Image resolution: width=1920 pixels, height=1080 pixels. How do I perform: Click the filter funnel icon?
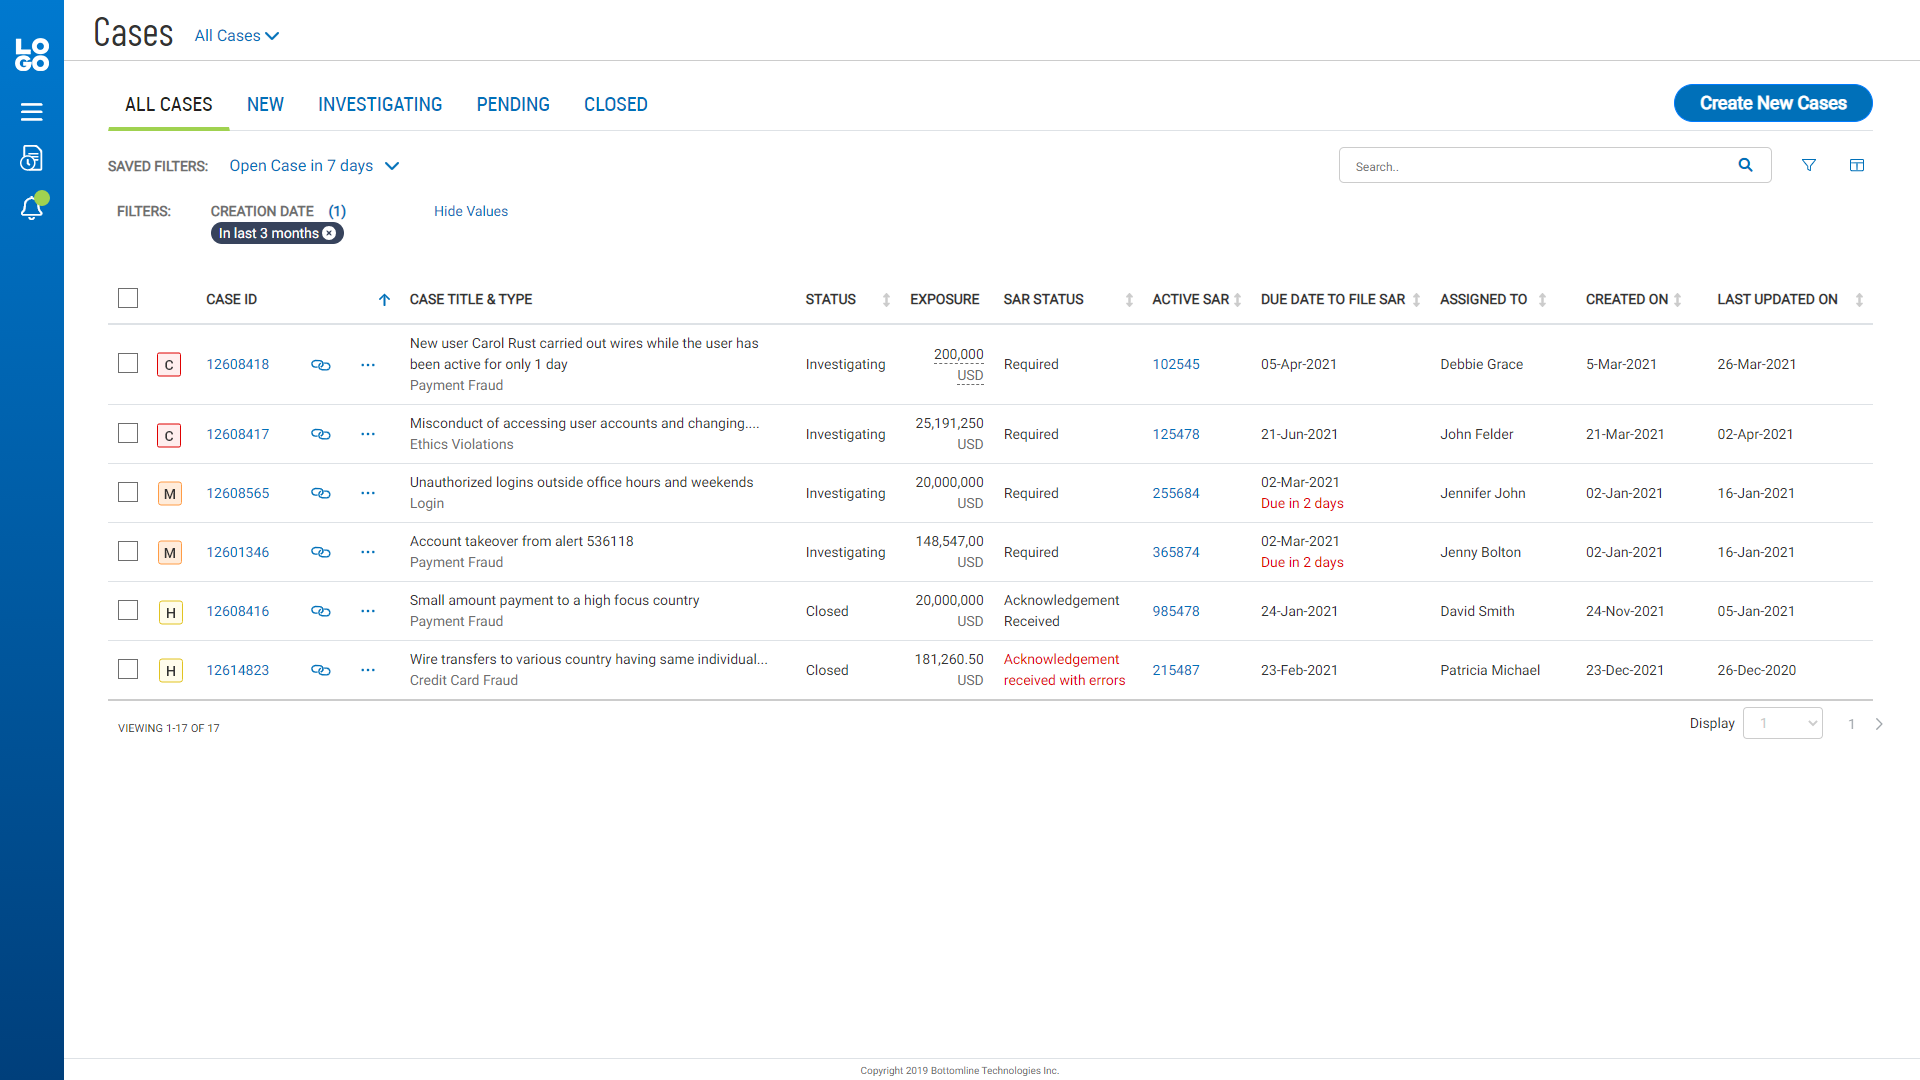pyautogui.click(x=1809, y=166)
